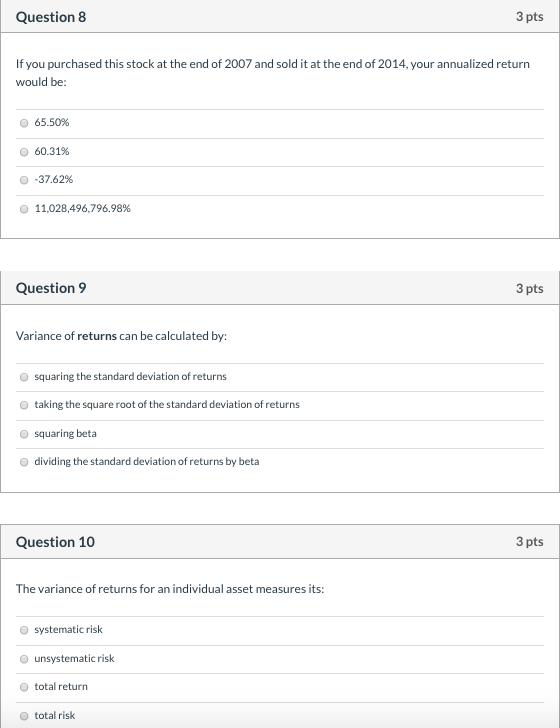Pick the 11,028,496,796.98% option
560x728 pixels.
click(24, 209)
